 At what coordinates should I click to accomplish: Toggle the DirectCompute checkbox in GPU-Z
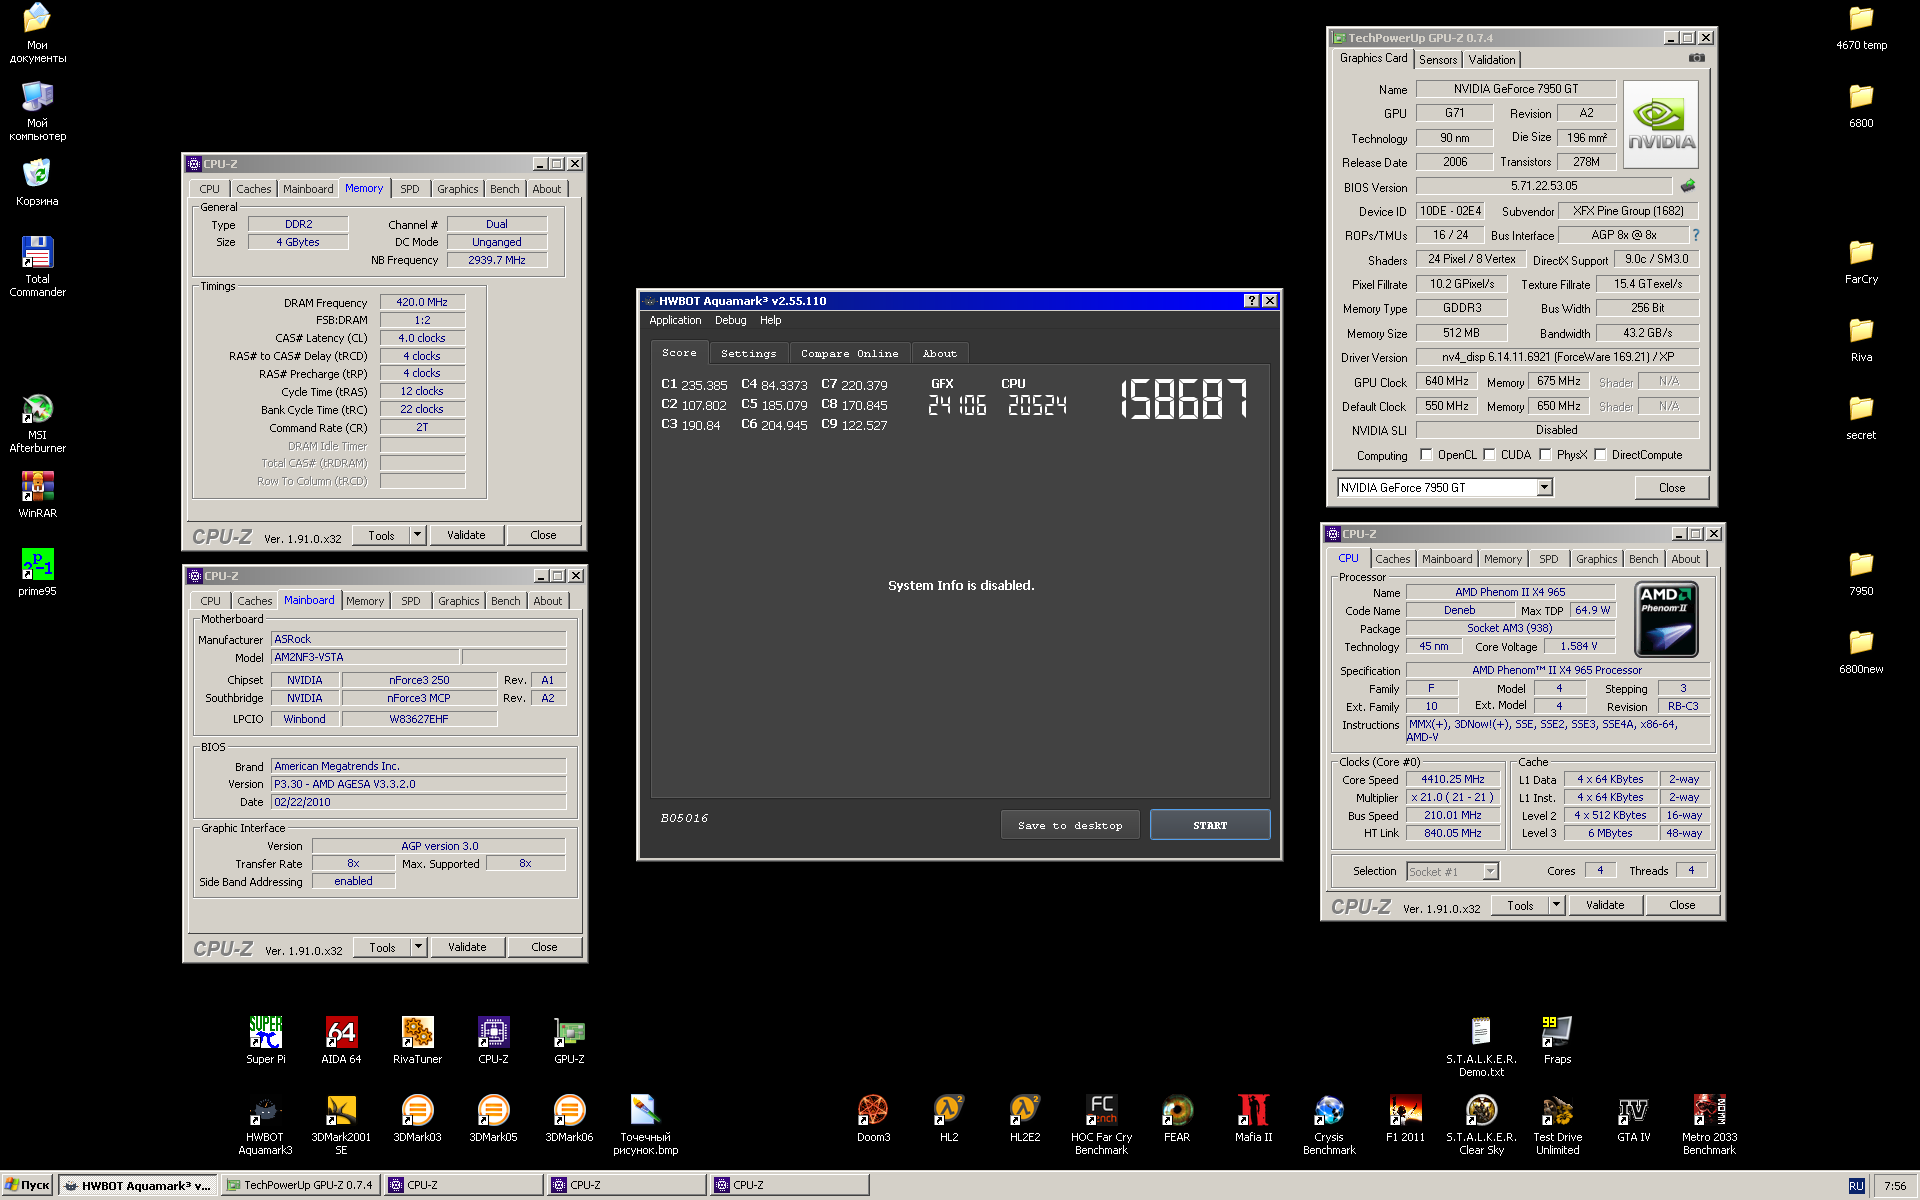1601,455
